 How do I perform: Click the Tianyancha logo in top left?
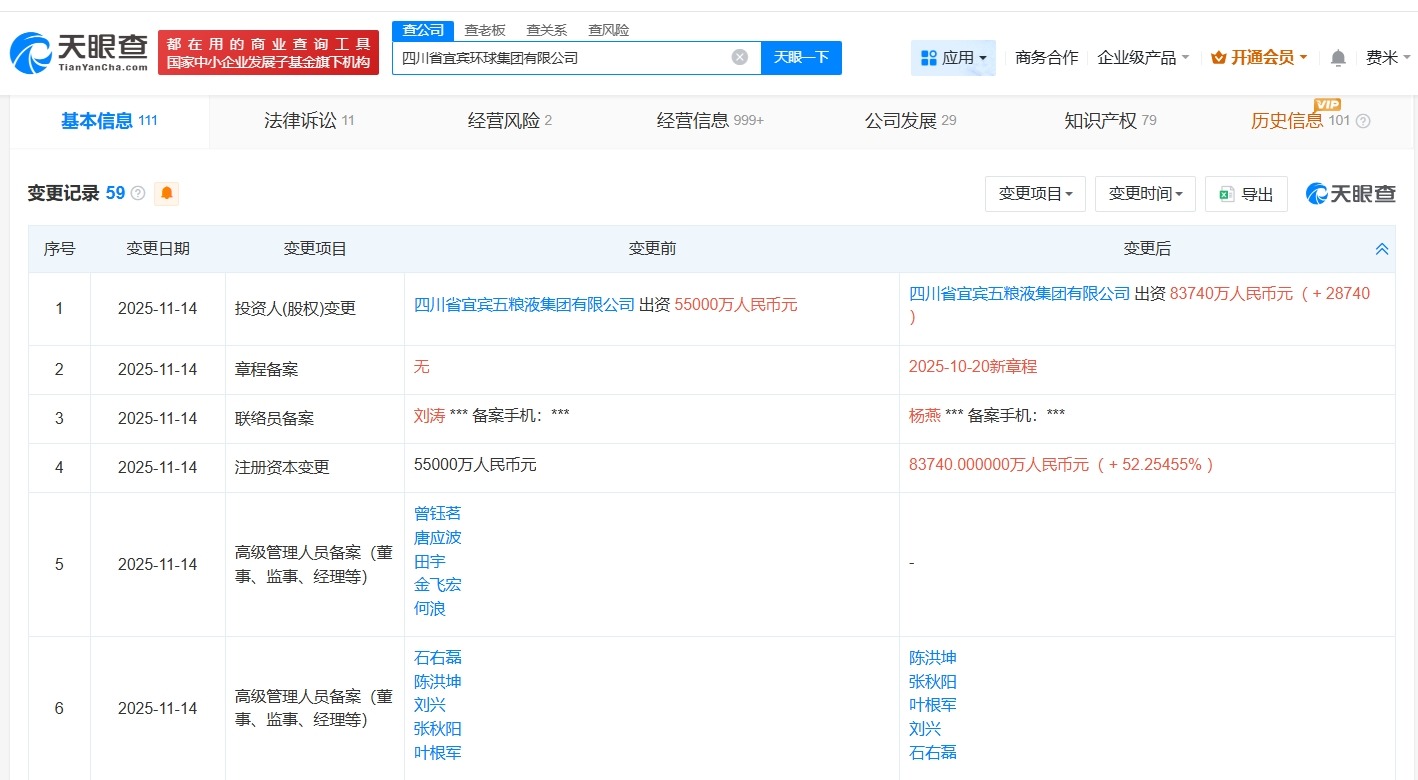pos(80,50)
